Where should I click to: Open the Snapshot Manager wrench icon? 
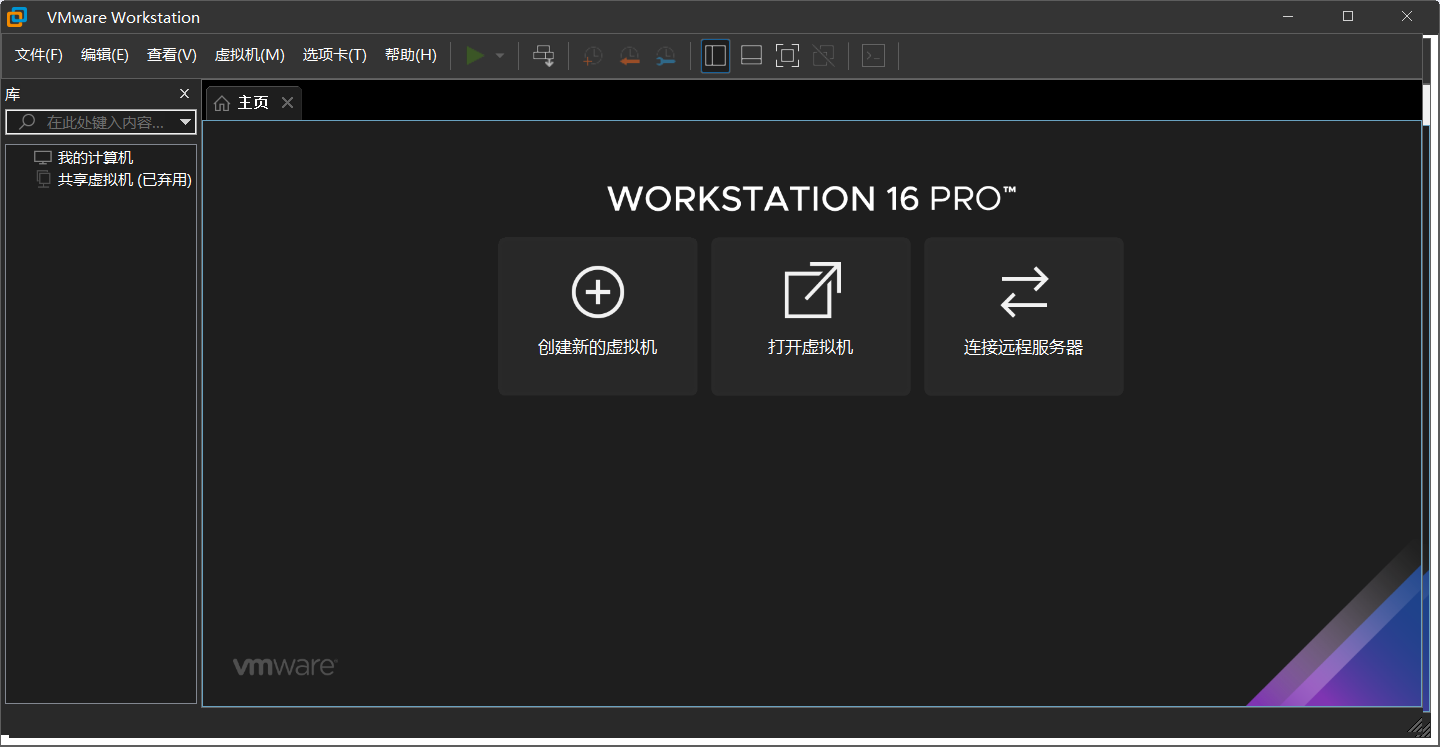tap(665, 56)
